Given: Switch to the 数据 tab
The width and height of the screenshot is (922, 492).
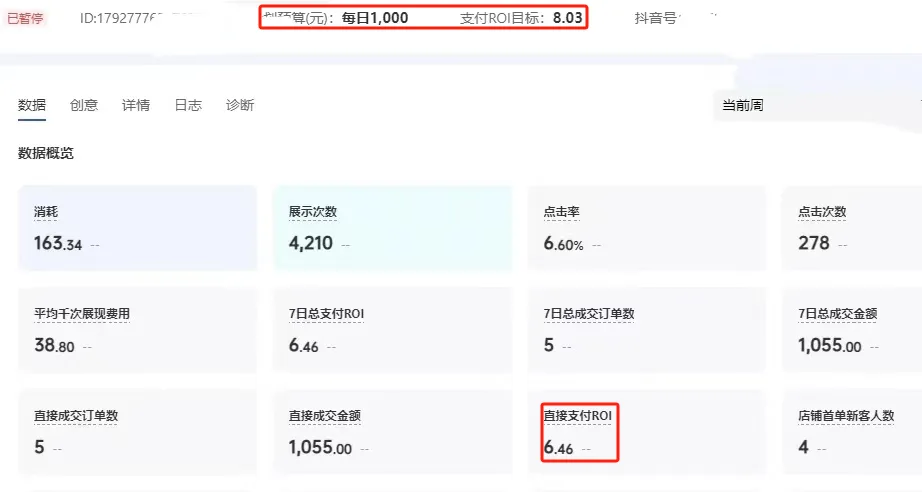Looking at the screenshot, I should point(32,105).
